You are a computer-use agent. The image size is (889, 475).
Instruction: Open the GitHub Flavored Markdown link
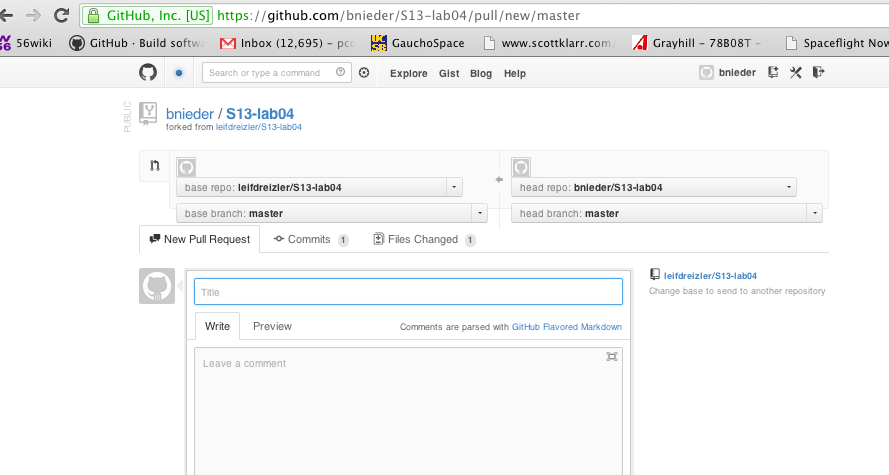click(x=567, y=326)
